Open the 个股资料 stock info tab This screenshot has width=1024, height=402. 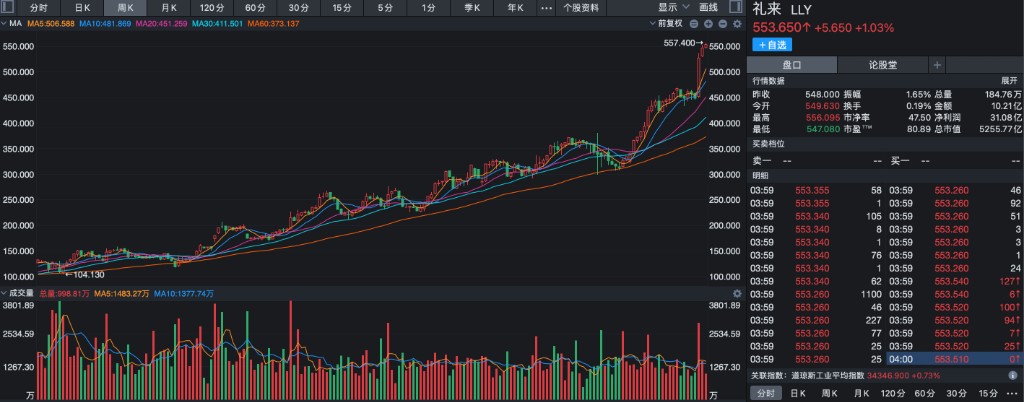(581, 7)
